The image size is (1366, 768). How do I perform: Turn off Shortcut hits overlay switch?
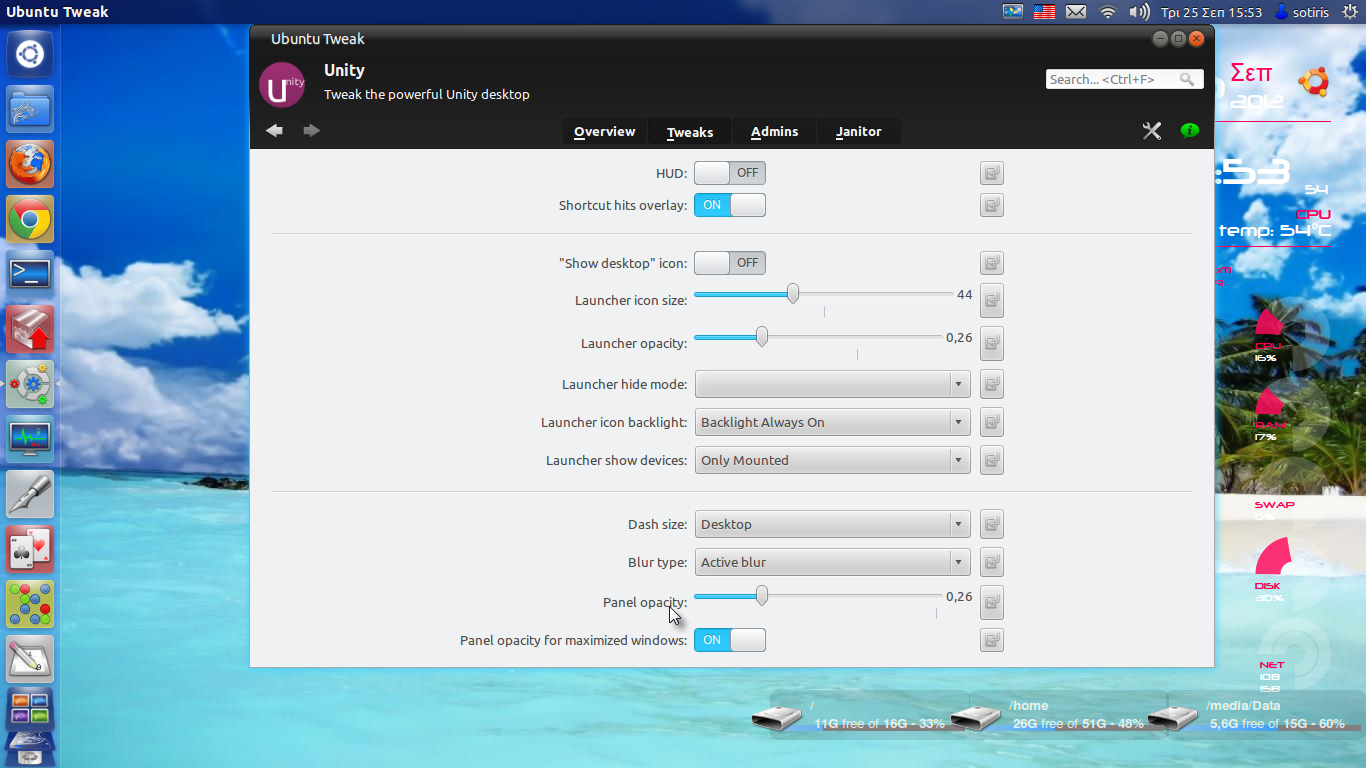(729, 205)
